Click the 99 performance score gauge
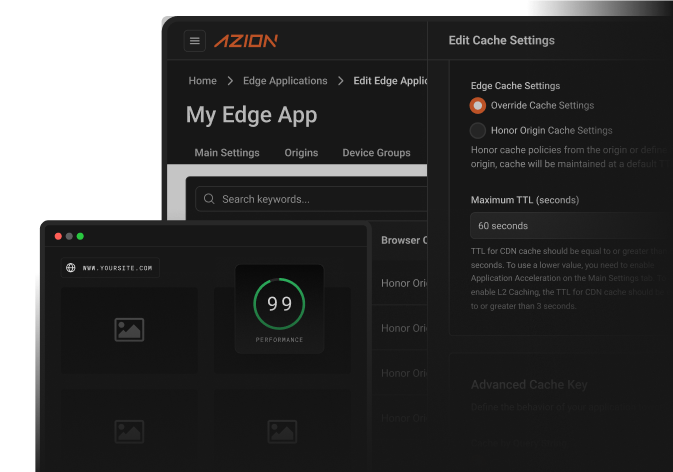The width and height of the screenshot is (673, 472). coord(279,304)
